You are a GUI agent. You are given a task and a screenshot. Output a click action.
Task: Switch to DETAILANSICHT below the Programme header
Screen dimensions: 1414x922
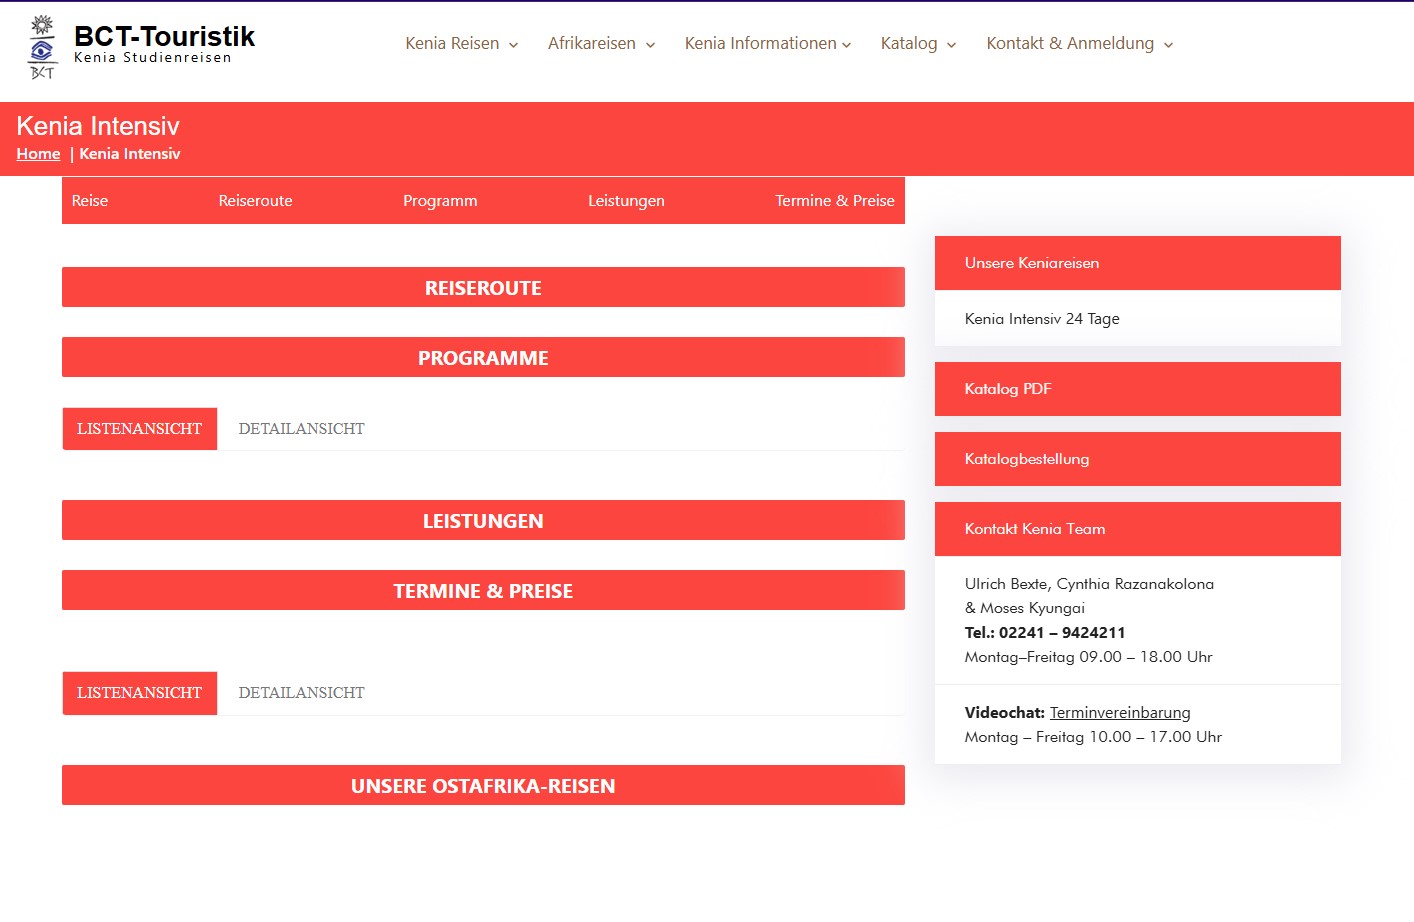tap(301, 429)
